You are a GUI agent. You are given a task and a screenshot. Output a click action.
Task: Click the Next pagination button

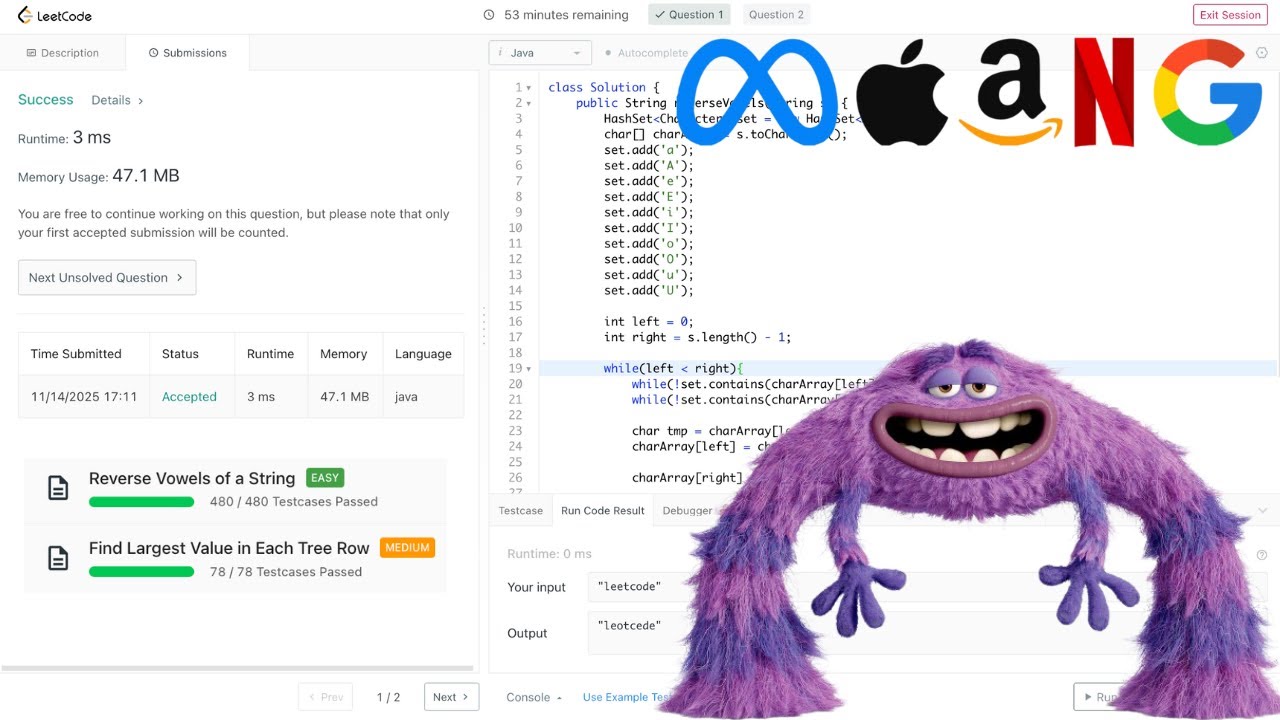click(x=451, y=697)
